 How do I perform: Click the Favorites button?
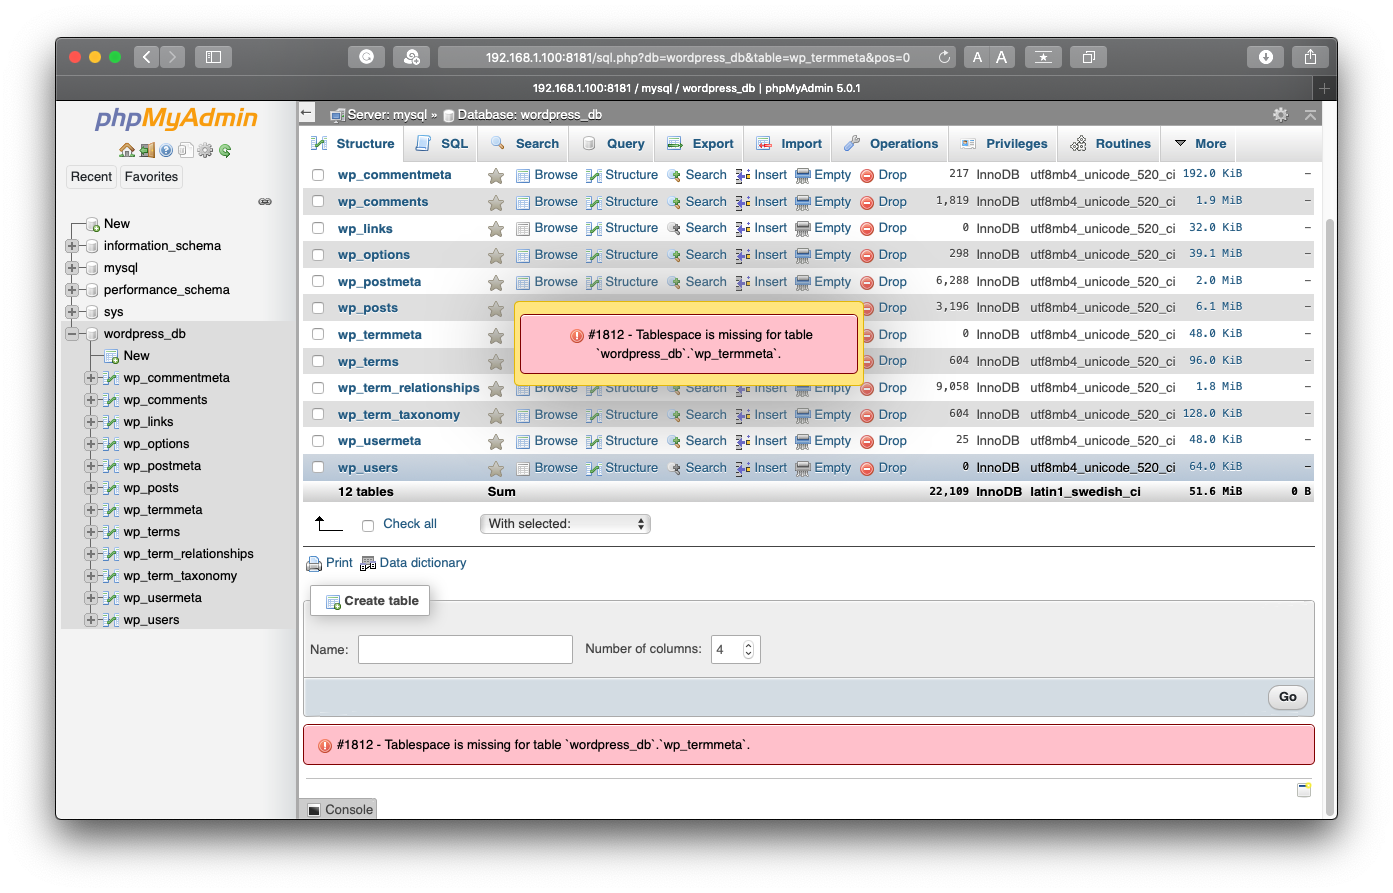(151, 177)
